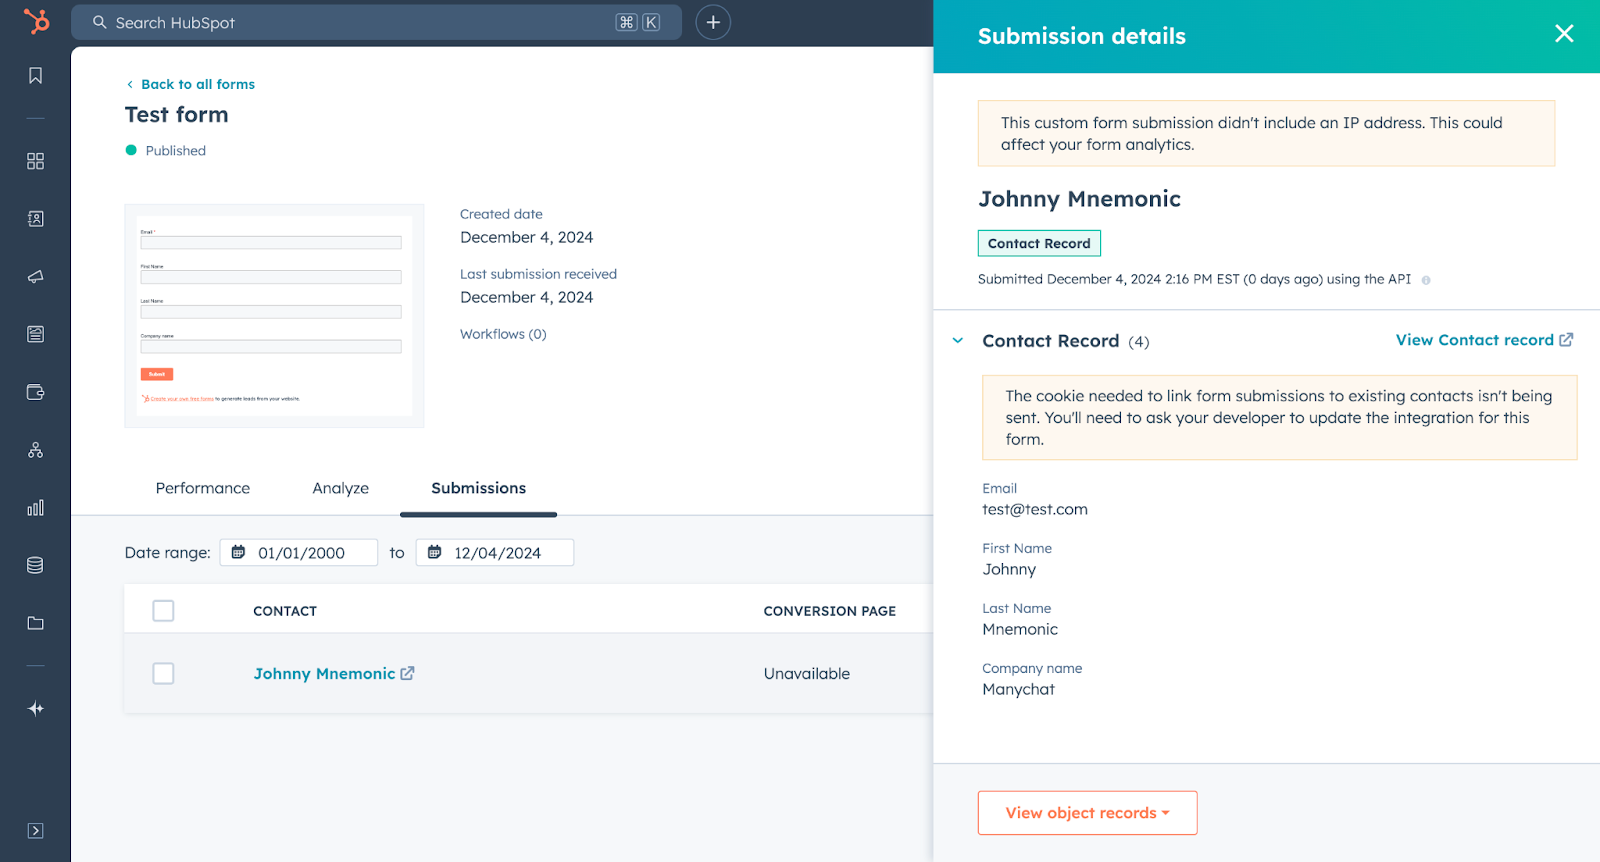
Task: Click the HubSpot sprocket logo
Action: pyautogui.click(x=36, y=21)
